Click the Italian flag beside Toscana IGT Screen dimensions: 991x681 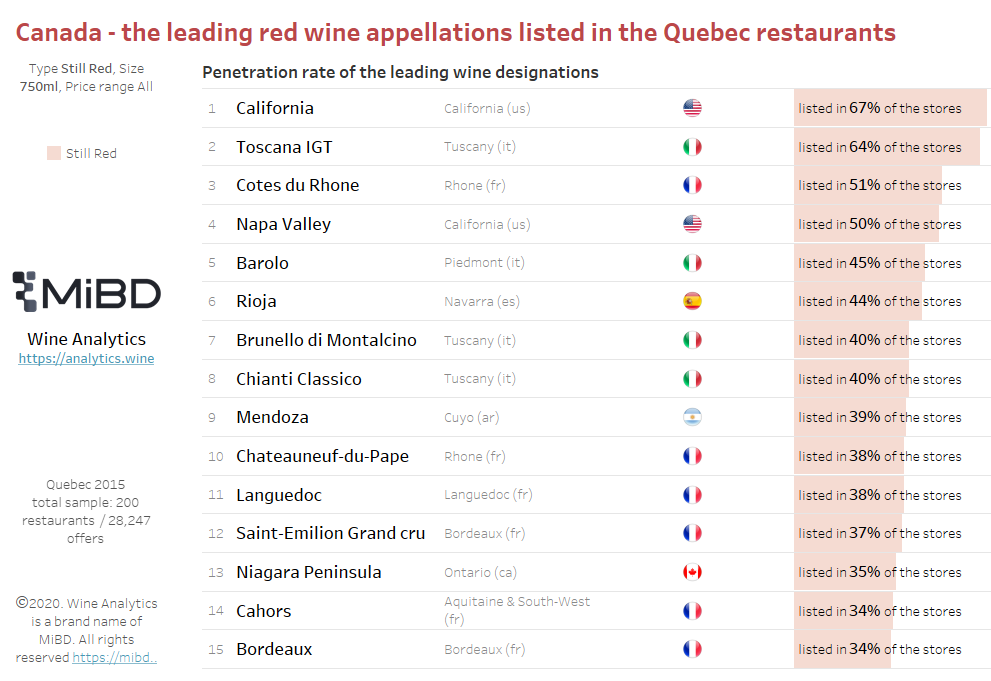692,147
